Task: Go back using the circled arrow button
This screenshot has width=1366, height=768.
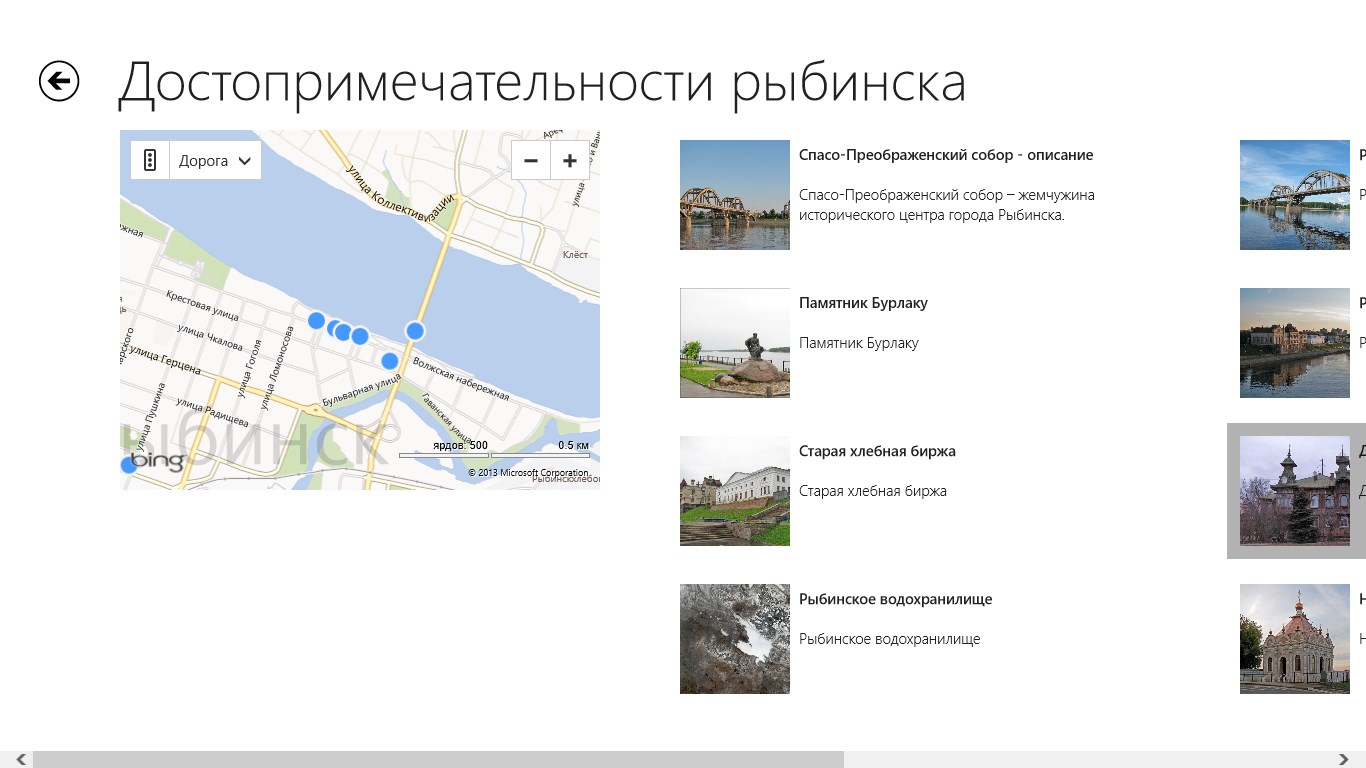Action: click(x=59, y=81)
